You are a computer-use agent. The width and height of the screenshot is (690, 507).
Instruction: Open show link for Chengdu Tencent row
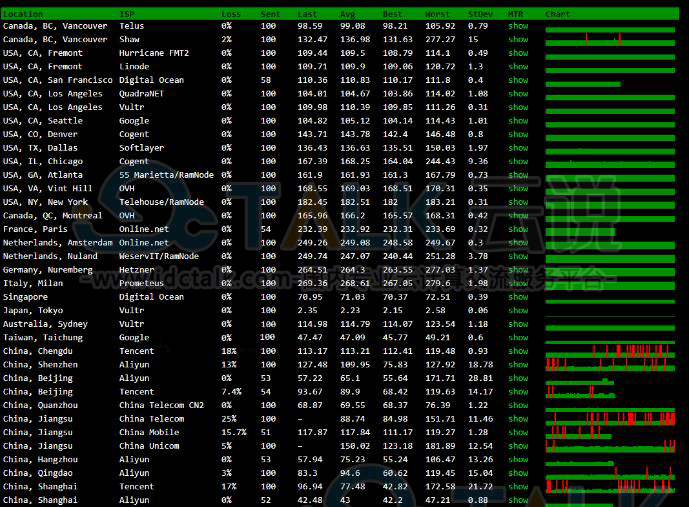518,351
